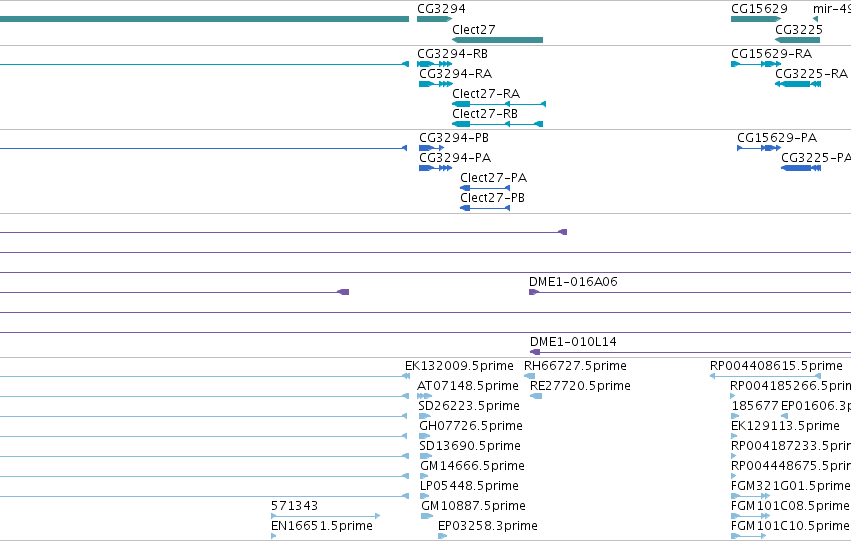Select the CG3225 gene glyph
851x541 pixels.
(797, 40)
